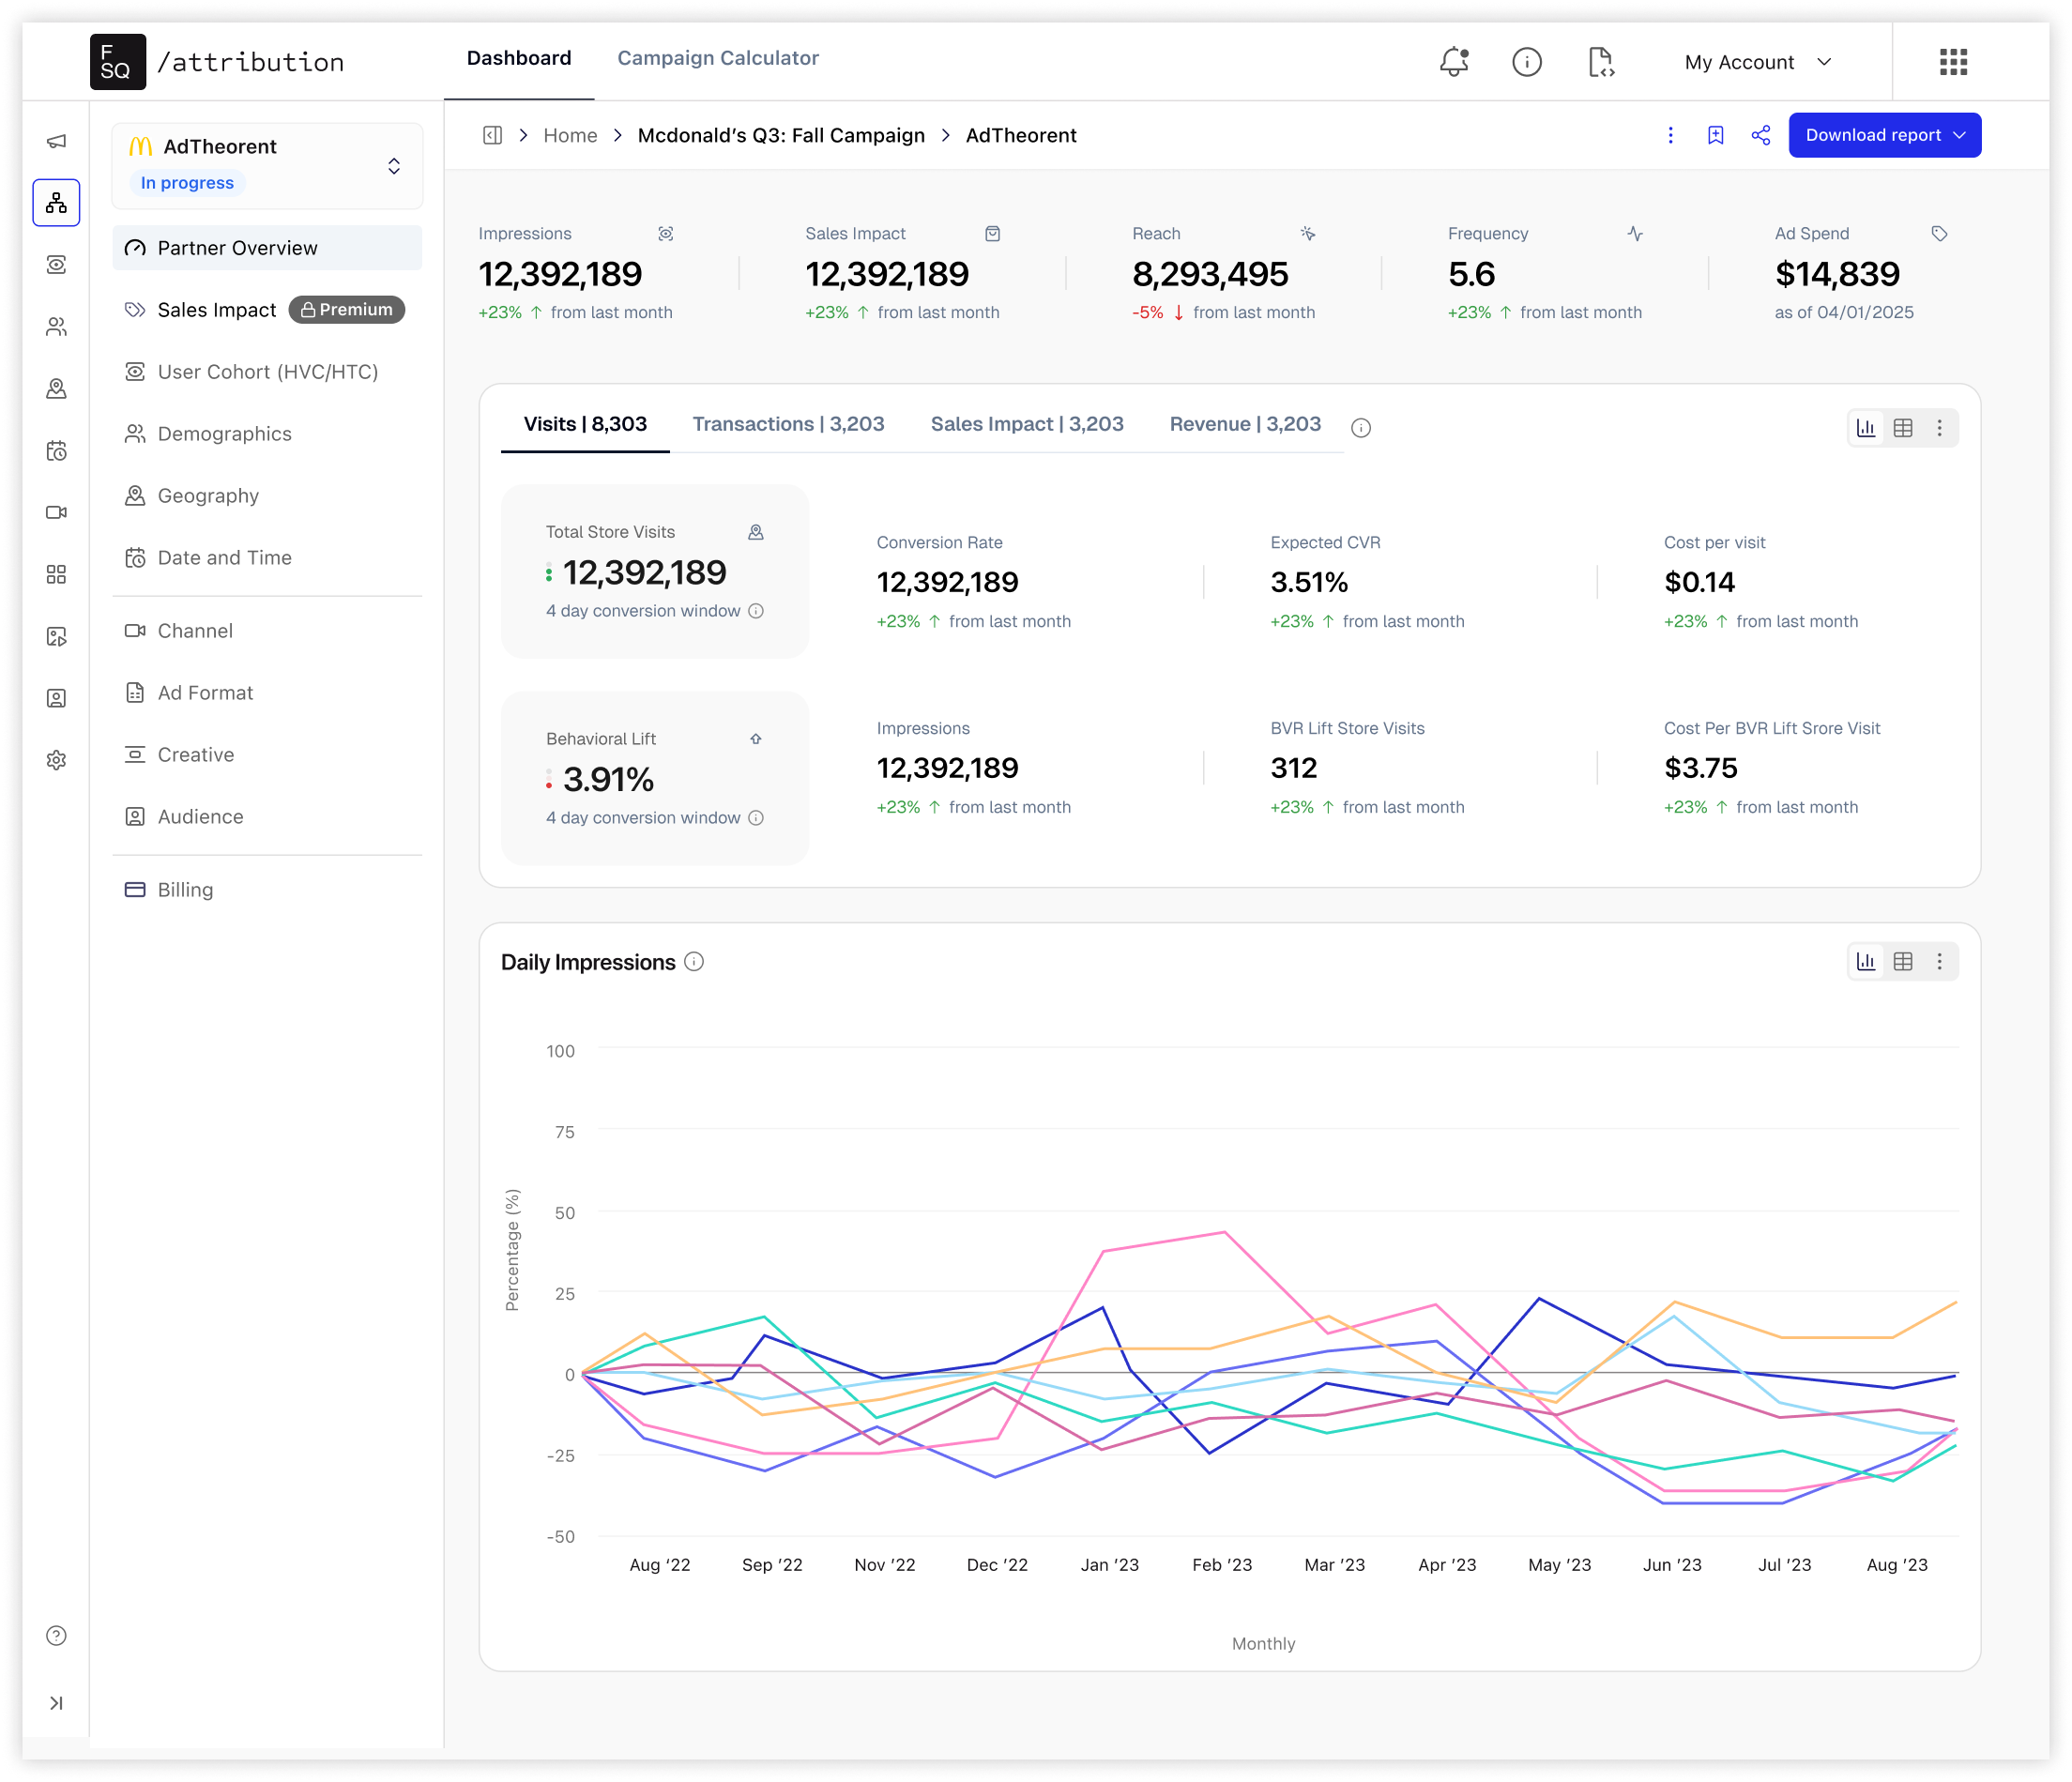
Task: Open the notifications bell icon
Action: pyautogui.click(x=1453, y=62)
